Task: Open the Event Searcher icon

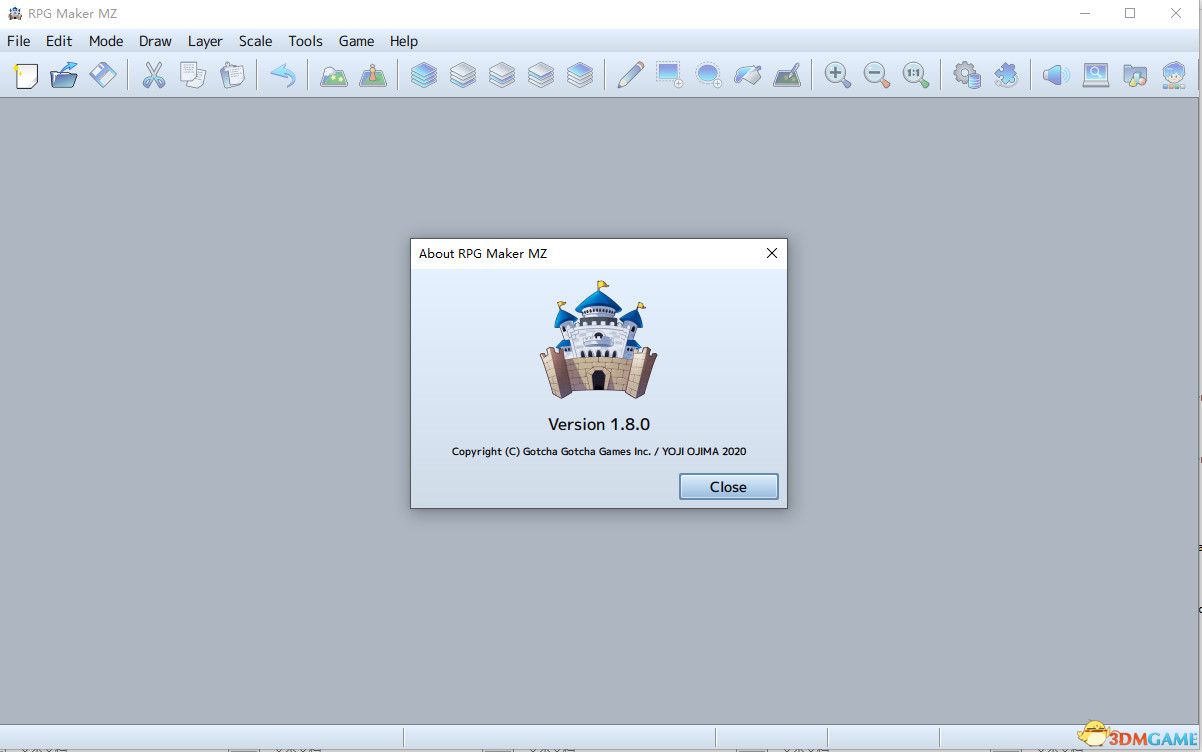Action: 1096,75
